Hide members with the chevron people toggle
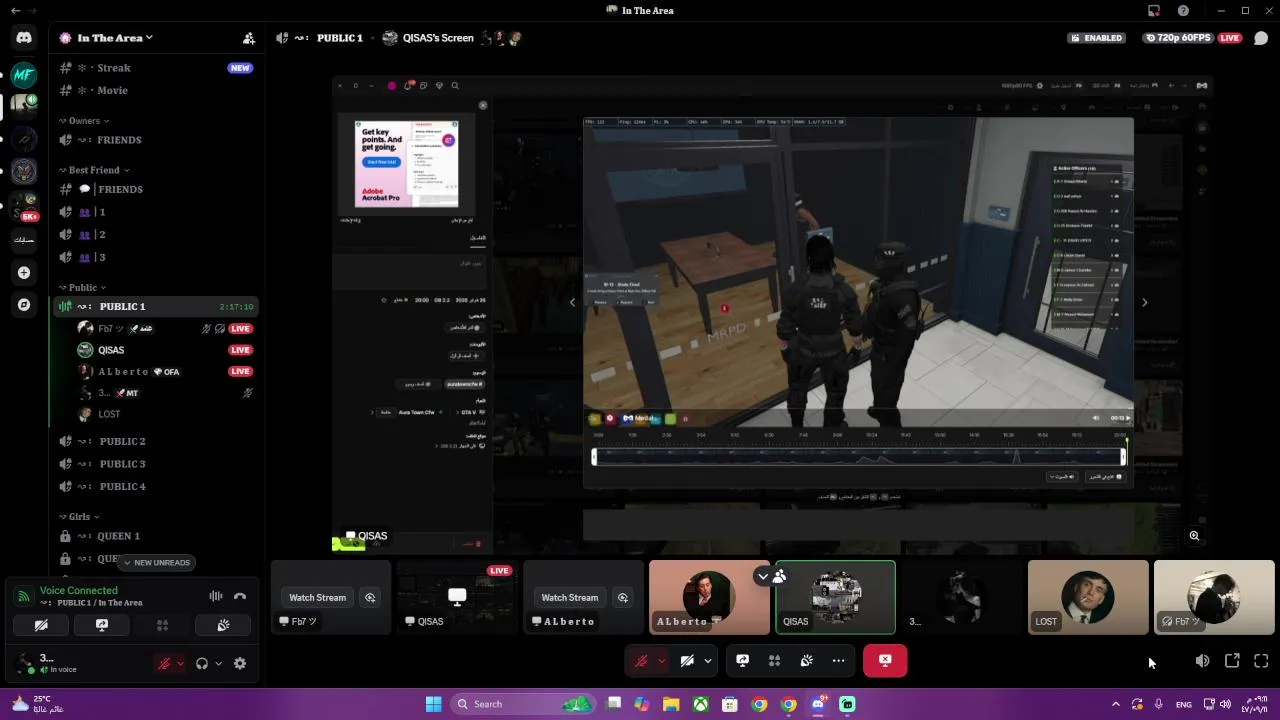1280x720 pixels. 771,577
